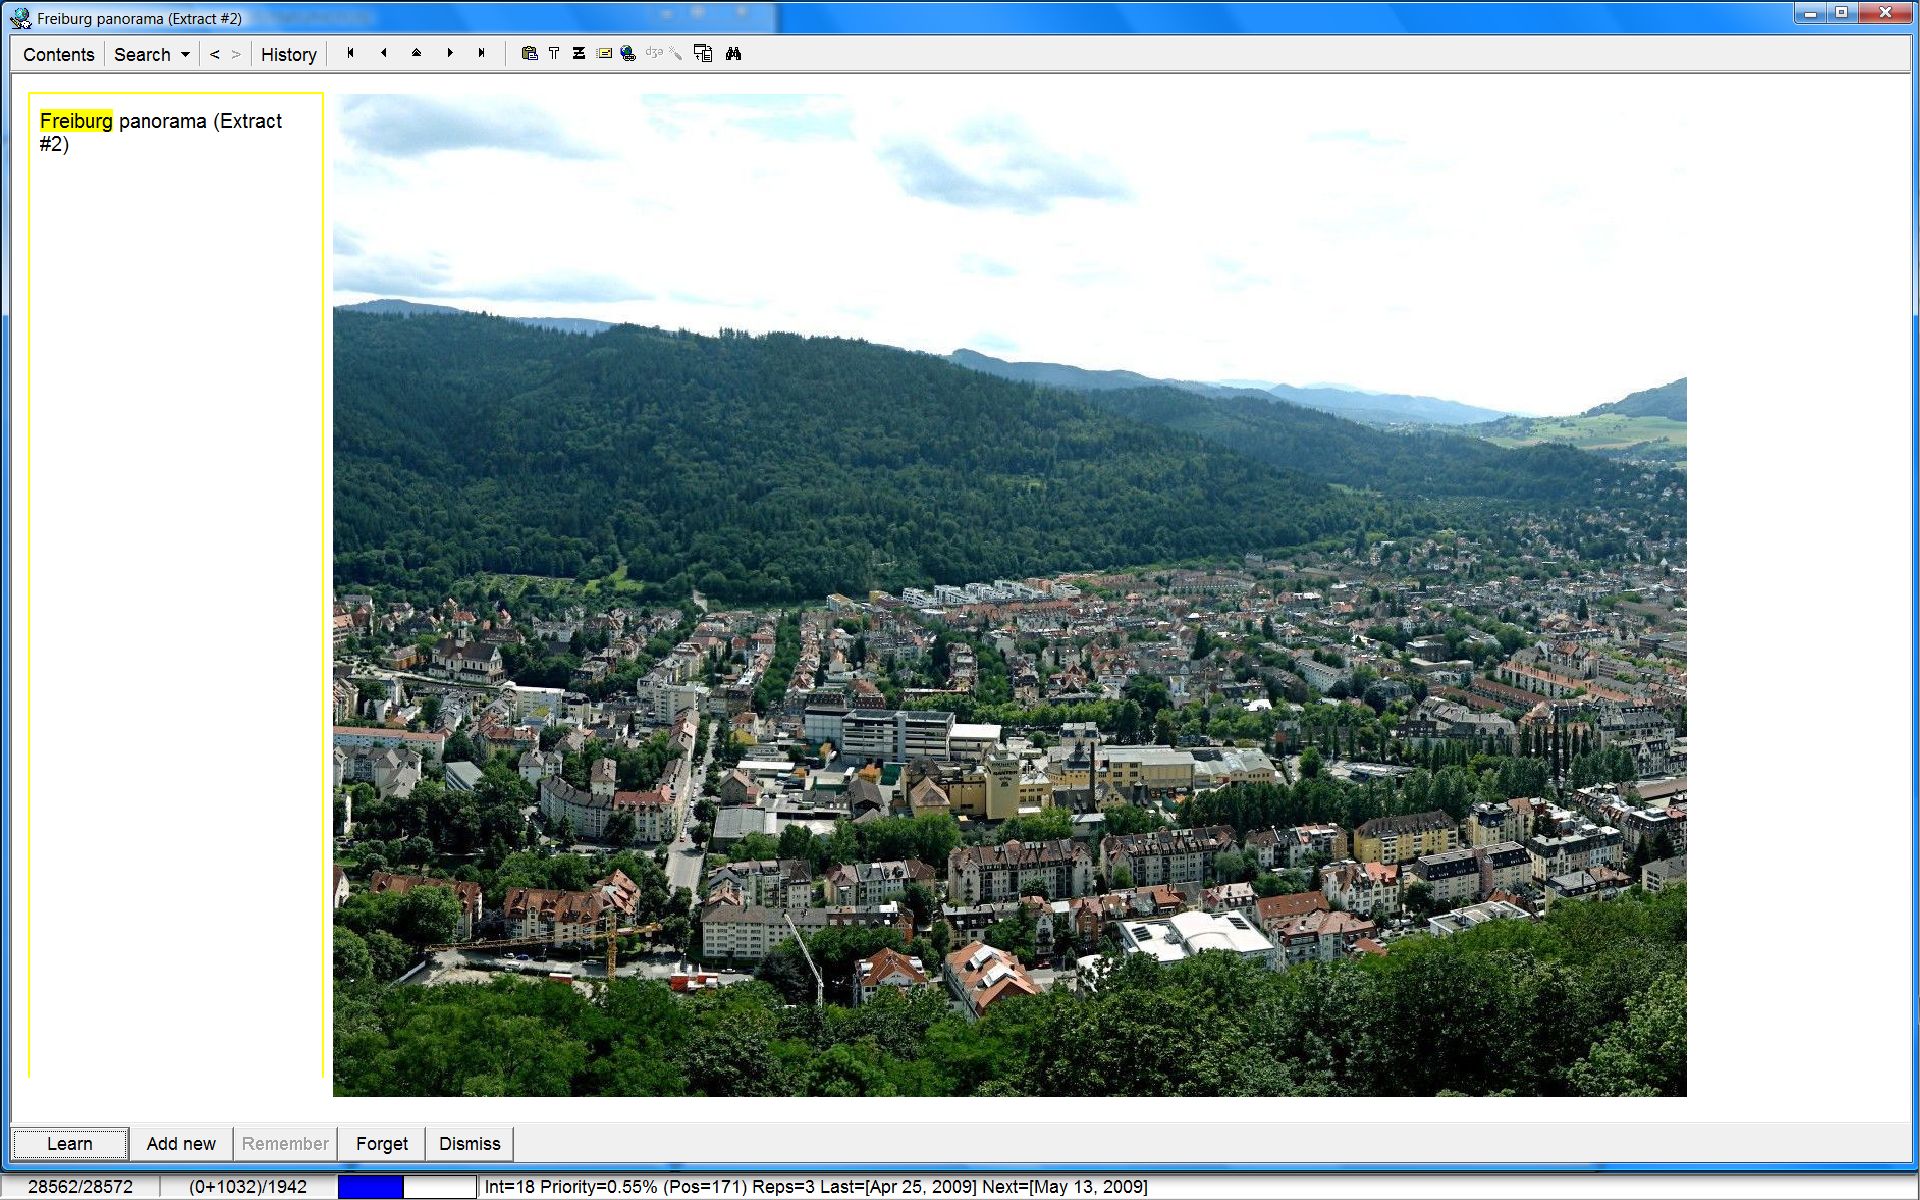Screen dimensions: 1920x1200
Task: Jump to the last element arrow
Action: click(482, 53)
